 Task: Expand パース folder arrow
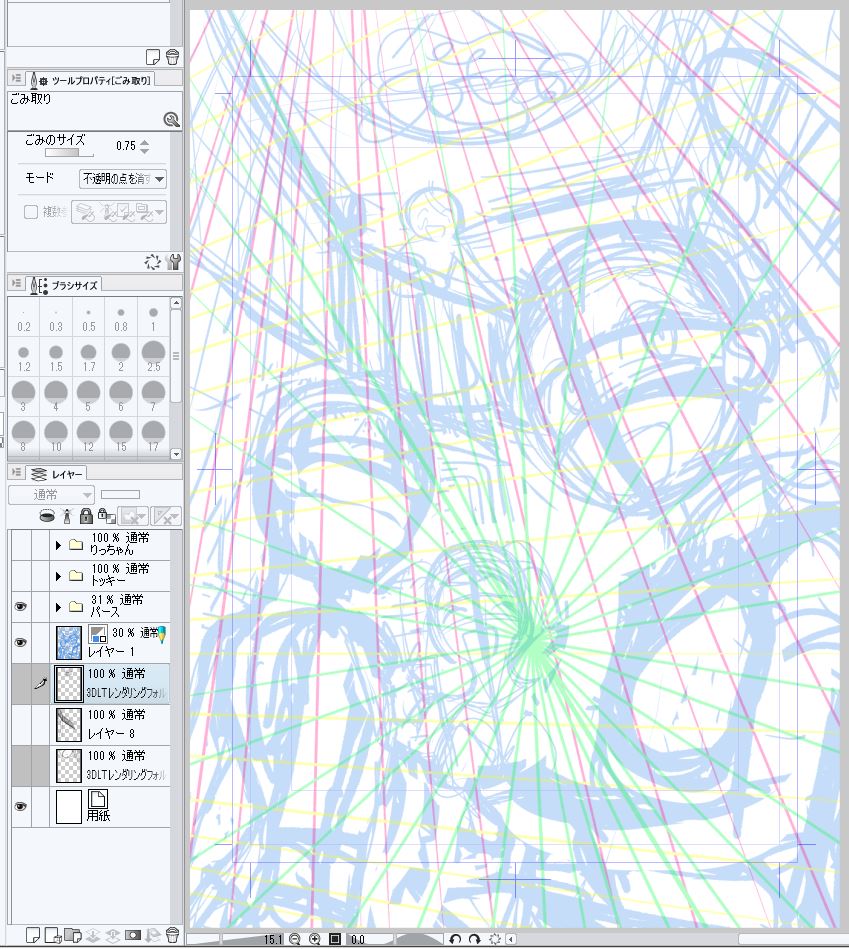click(x=58, y=606)
